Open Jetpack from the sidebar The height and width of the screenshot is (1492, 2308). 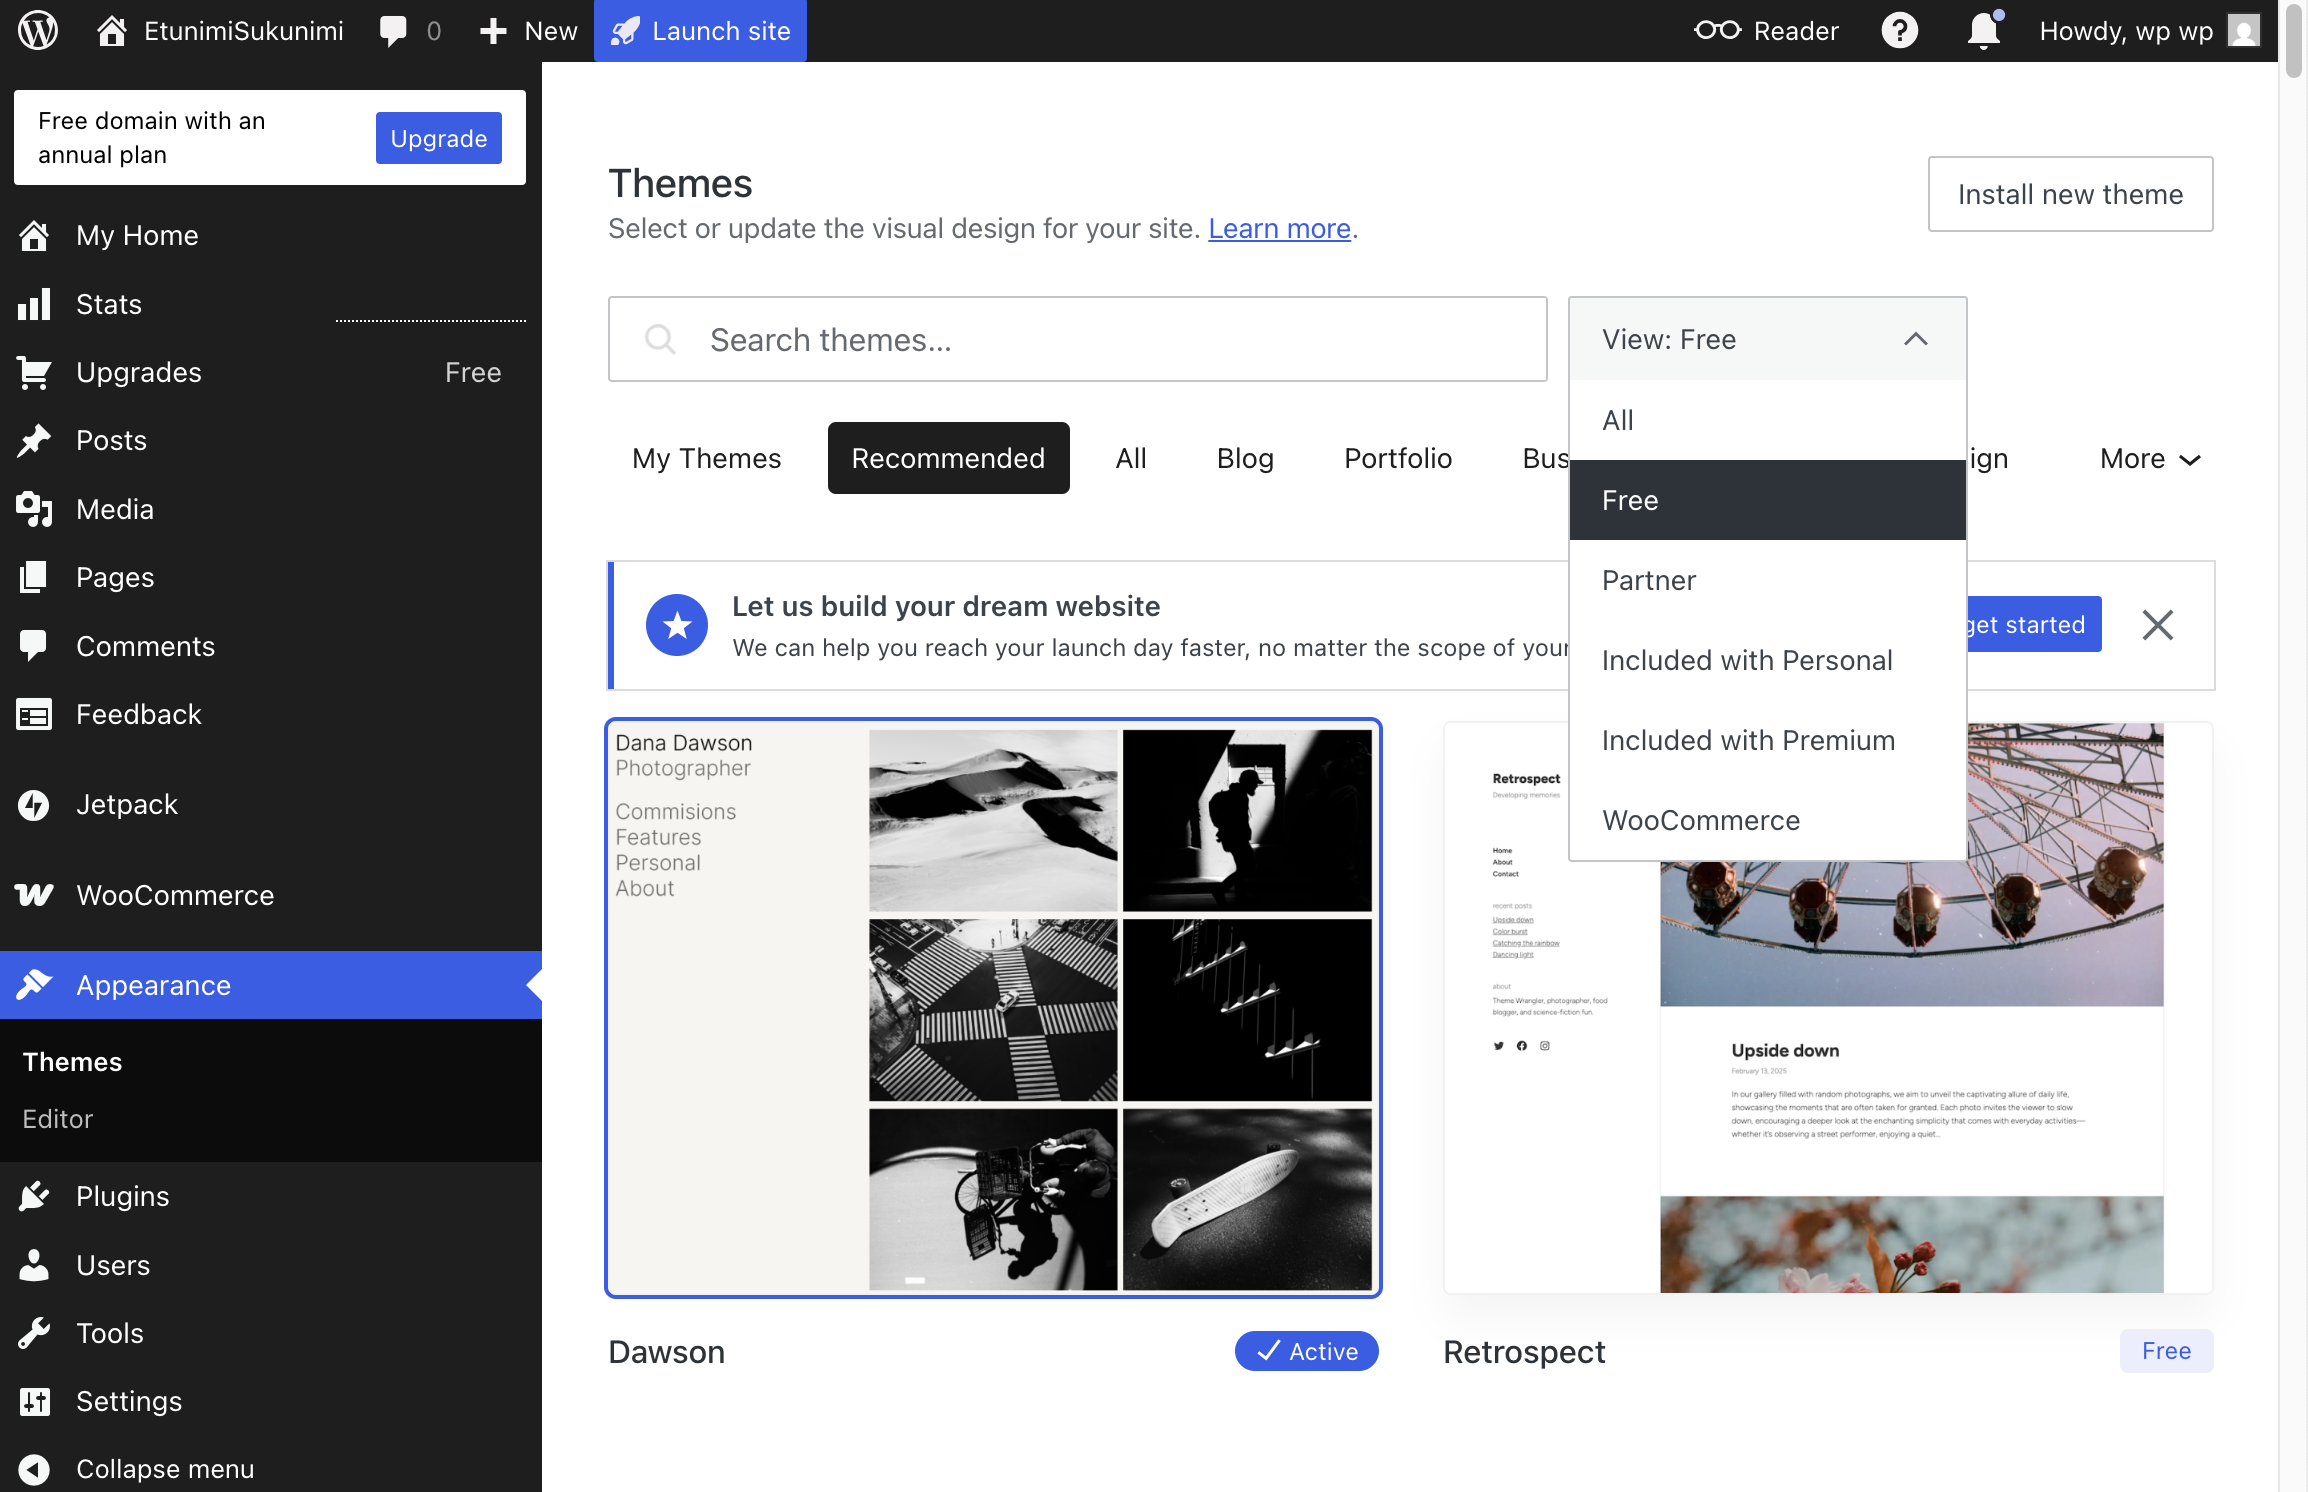click(126, 804)
